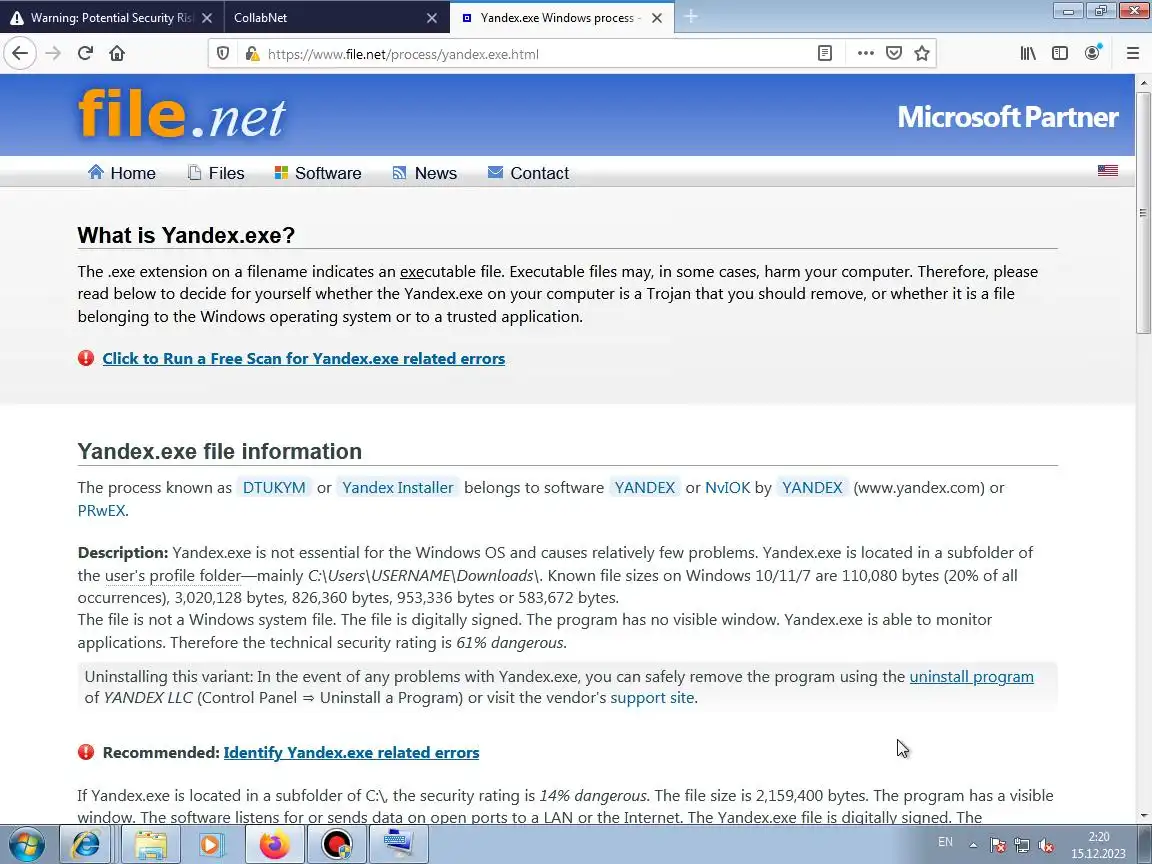
Task: Click the 'What is Yandex.exe?' heading
Action: pos(186,235)
